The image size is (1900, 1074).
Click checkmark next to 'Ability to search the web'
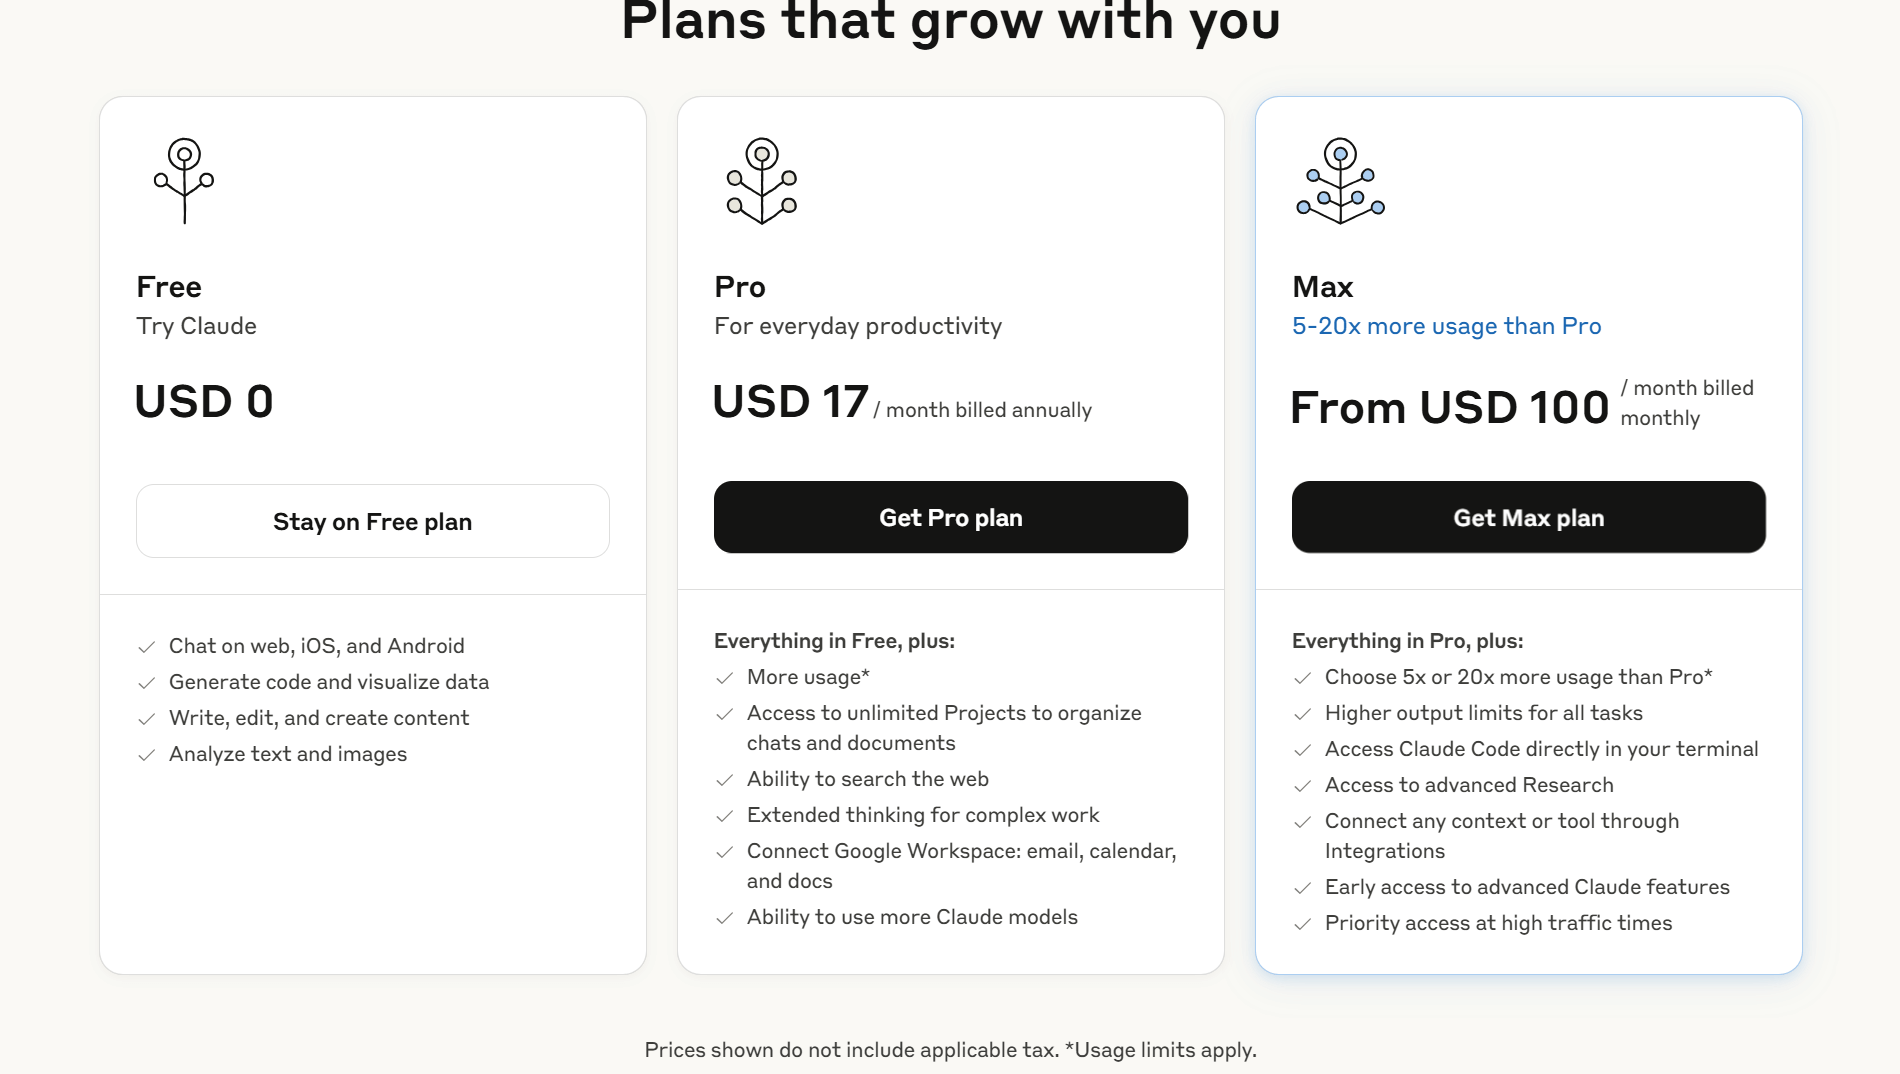724,780
